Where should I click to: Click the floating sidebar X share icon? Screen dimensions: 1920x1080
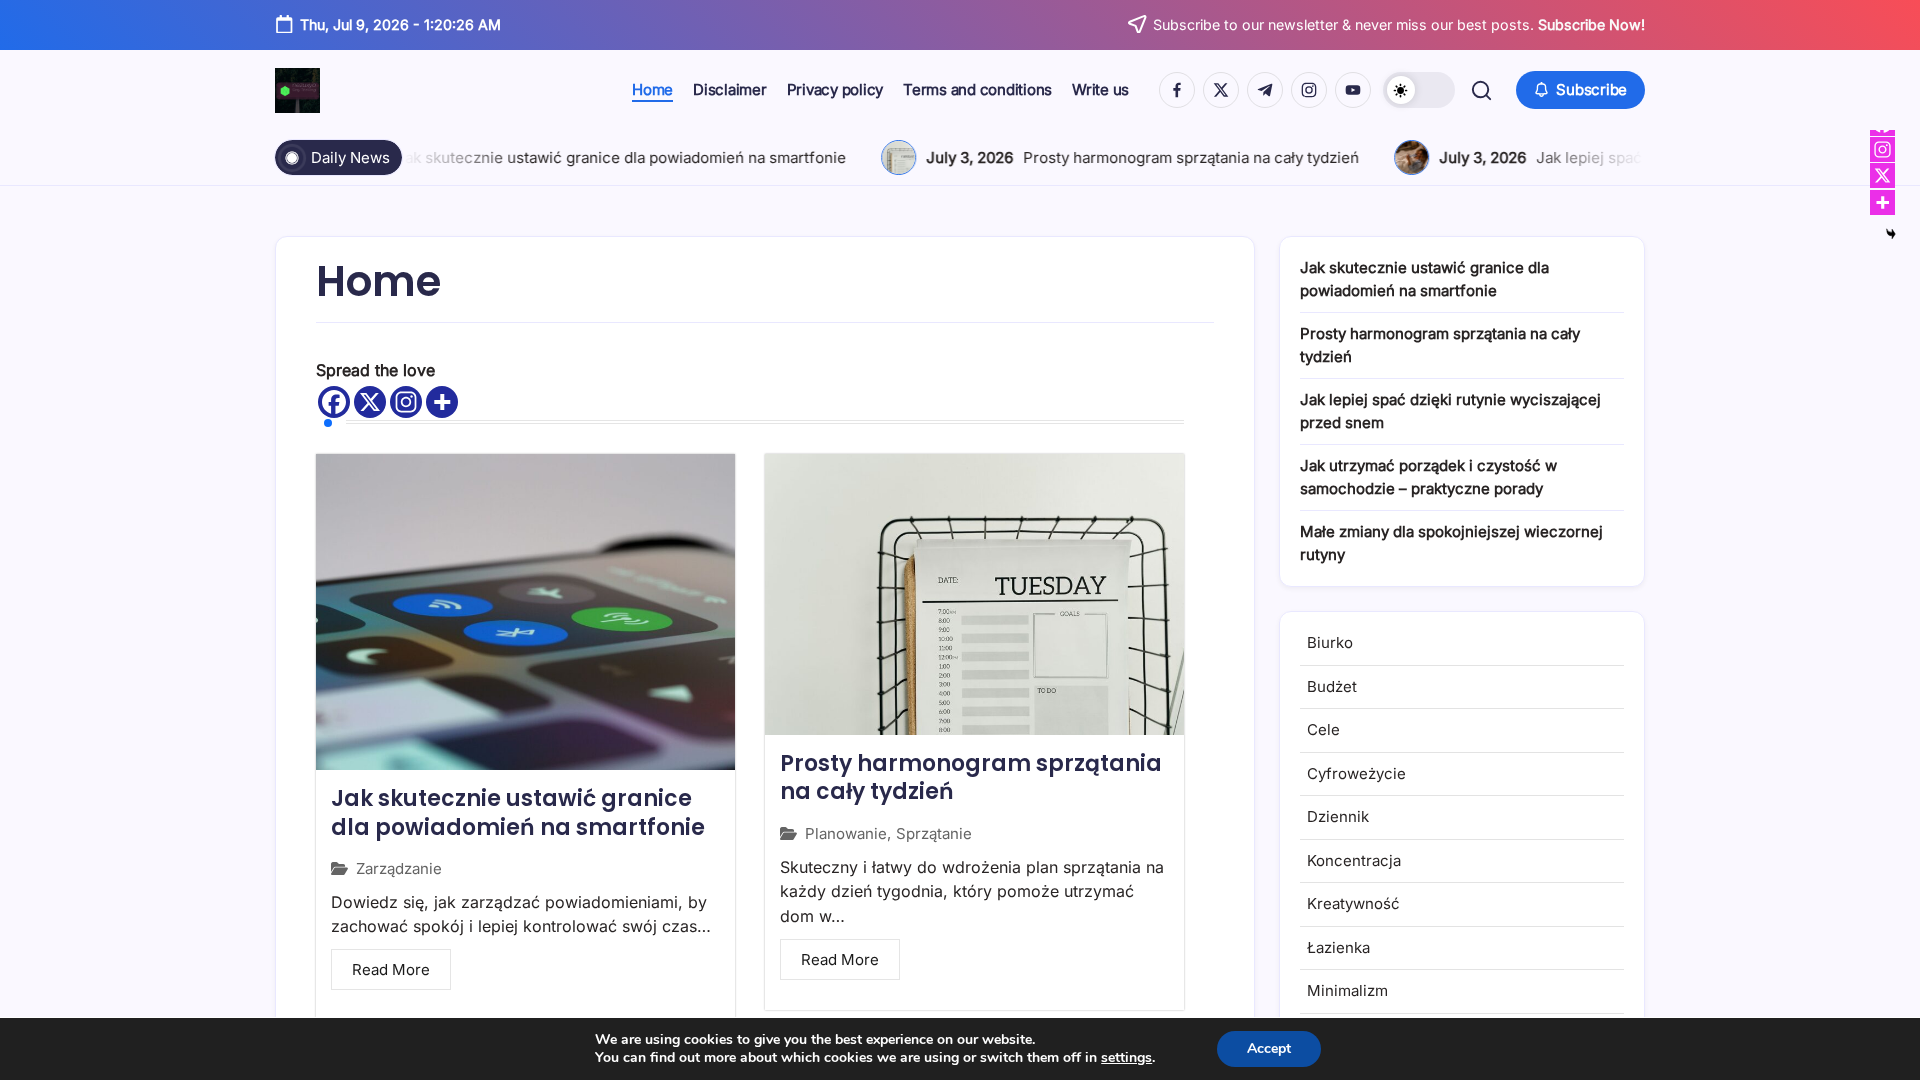coord(1882,176)
